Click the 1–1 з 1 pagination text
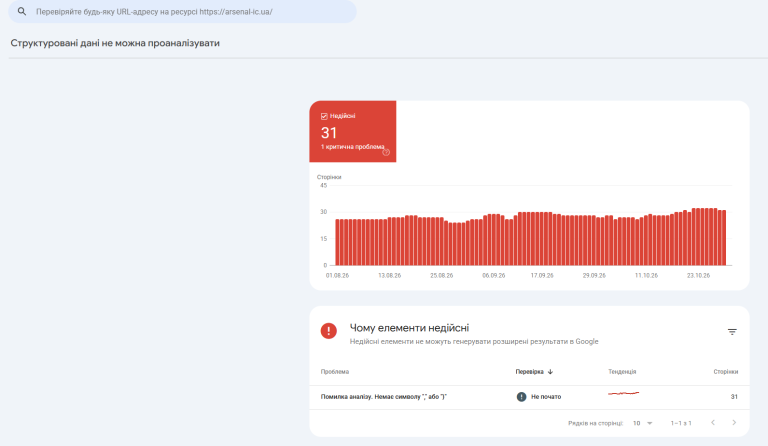768x446 pixels. [x=681, y=423]
